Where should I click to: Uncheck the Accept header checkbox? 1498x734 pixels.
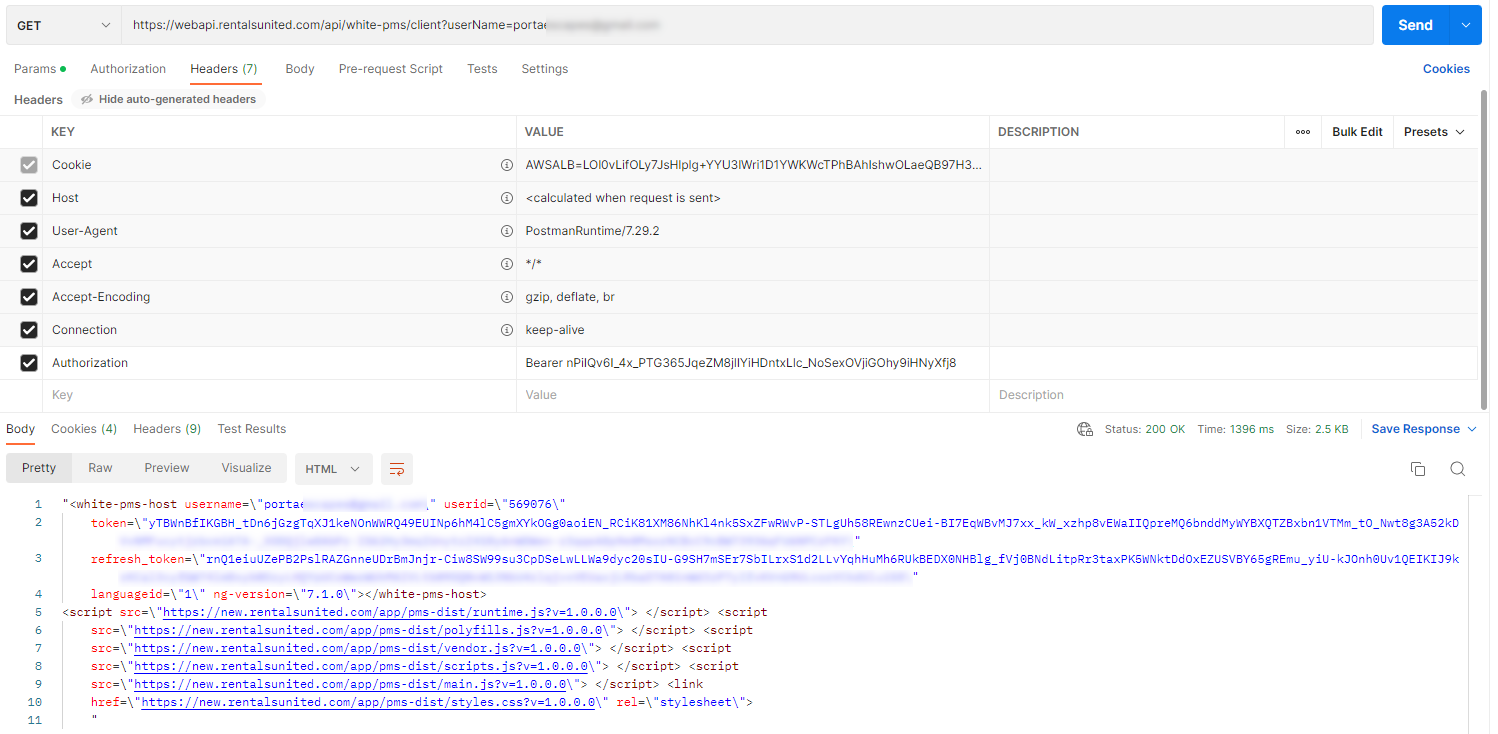tap(29, 264)
